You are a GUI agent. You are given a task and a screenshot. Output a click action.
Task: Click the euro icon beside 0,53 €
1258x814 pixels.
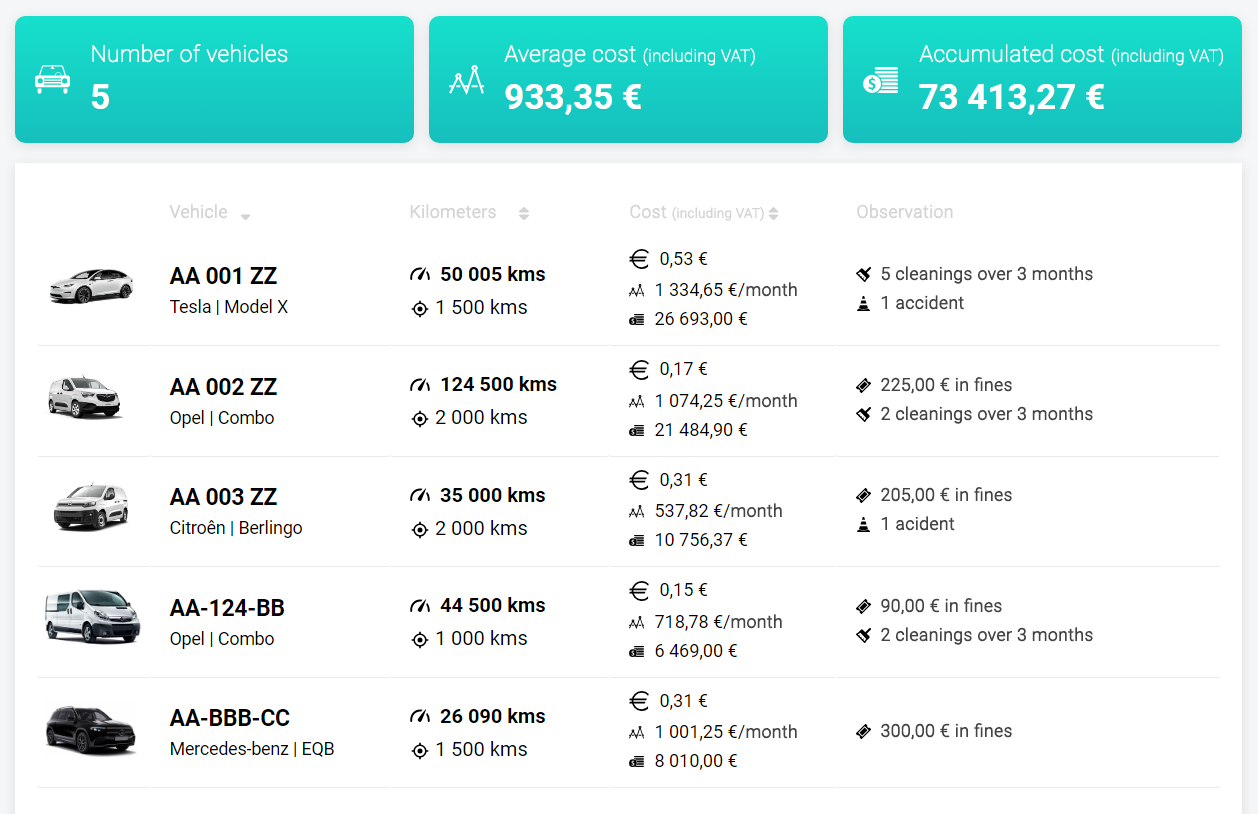coord(640,258)
